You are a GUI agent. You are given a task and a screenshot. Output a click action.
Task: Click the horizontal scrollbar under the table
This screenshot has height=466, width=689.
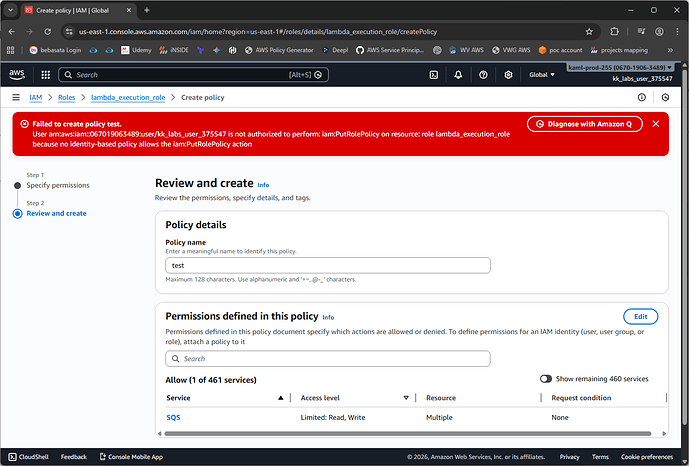408,433
